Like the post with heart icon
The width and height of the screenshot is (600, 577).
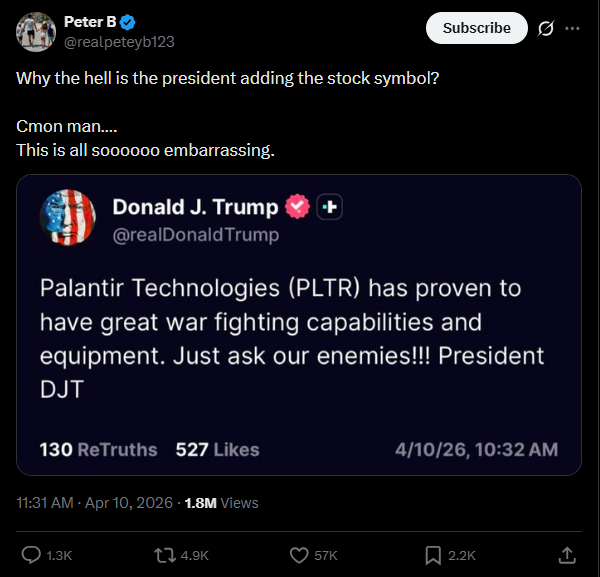click(x=299, y=554)
